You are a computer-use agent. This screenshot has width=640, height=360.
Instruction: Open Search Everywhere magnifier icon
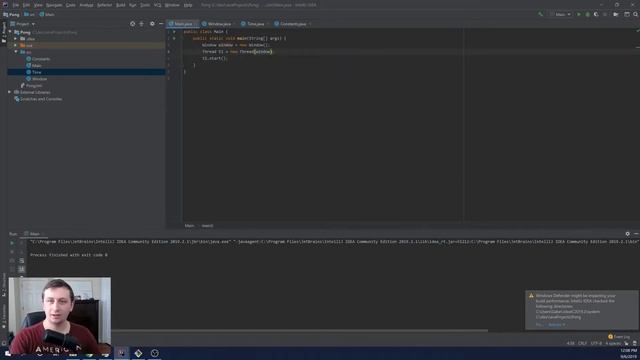tap(636, 14)
